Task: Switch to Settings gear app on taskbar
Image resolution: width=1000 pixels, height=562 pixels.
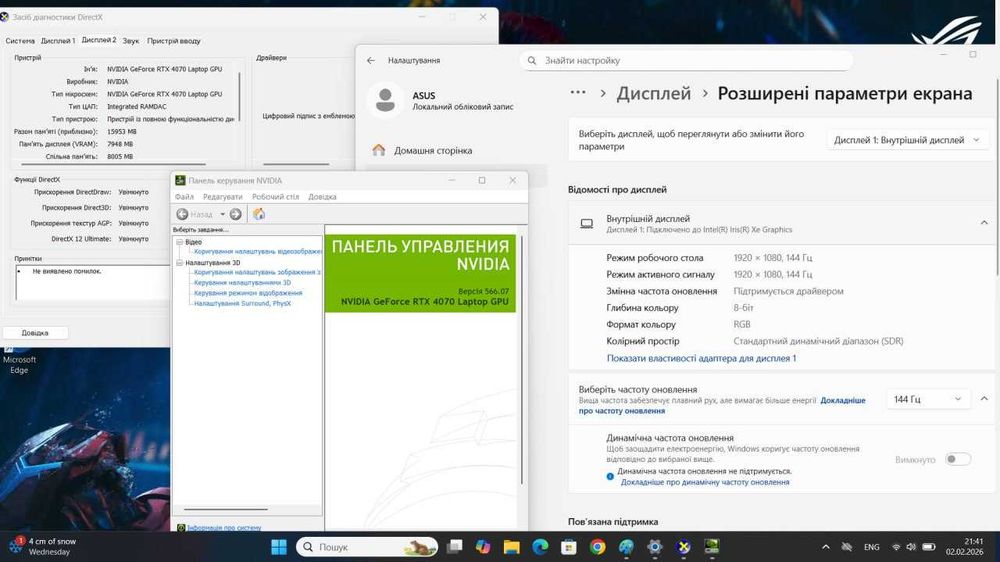Action: [655, 547]
